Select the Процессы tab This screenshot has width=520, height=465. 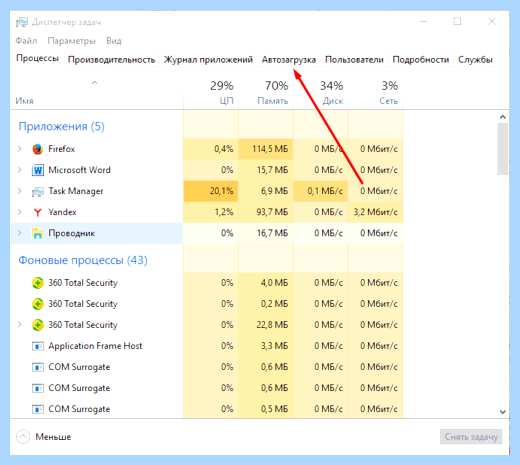pos(37,58)
